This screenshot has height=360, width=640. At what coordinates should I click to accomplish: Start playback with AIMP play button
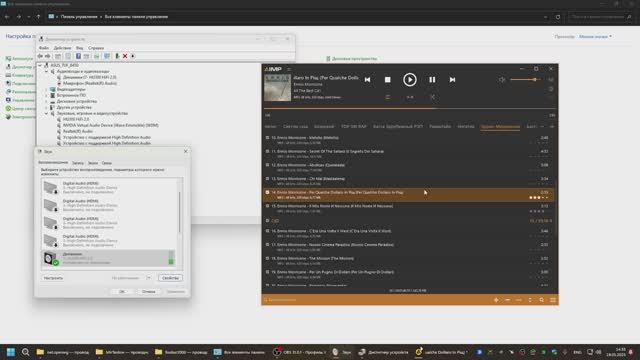(x=410, y=80)
